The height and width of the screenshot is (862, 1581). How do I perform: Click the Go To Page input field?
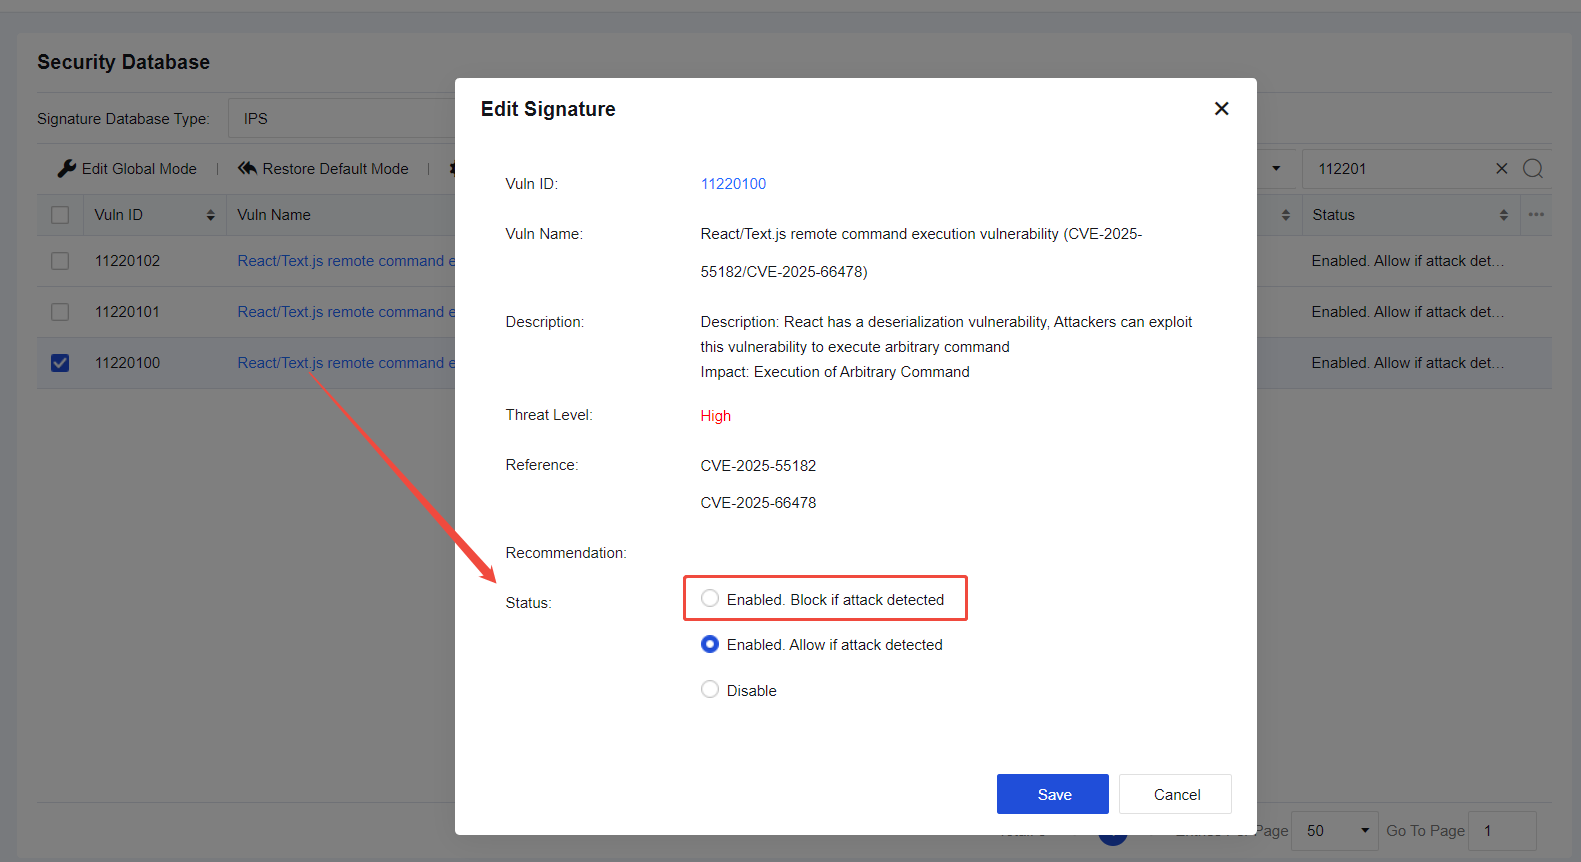coord(1502,831)
